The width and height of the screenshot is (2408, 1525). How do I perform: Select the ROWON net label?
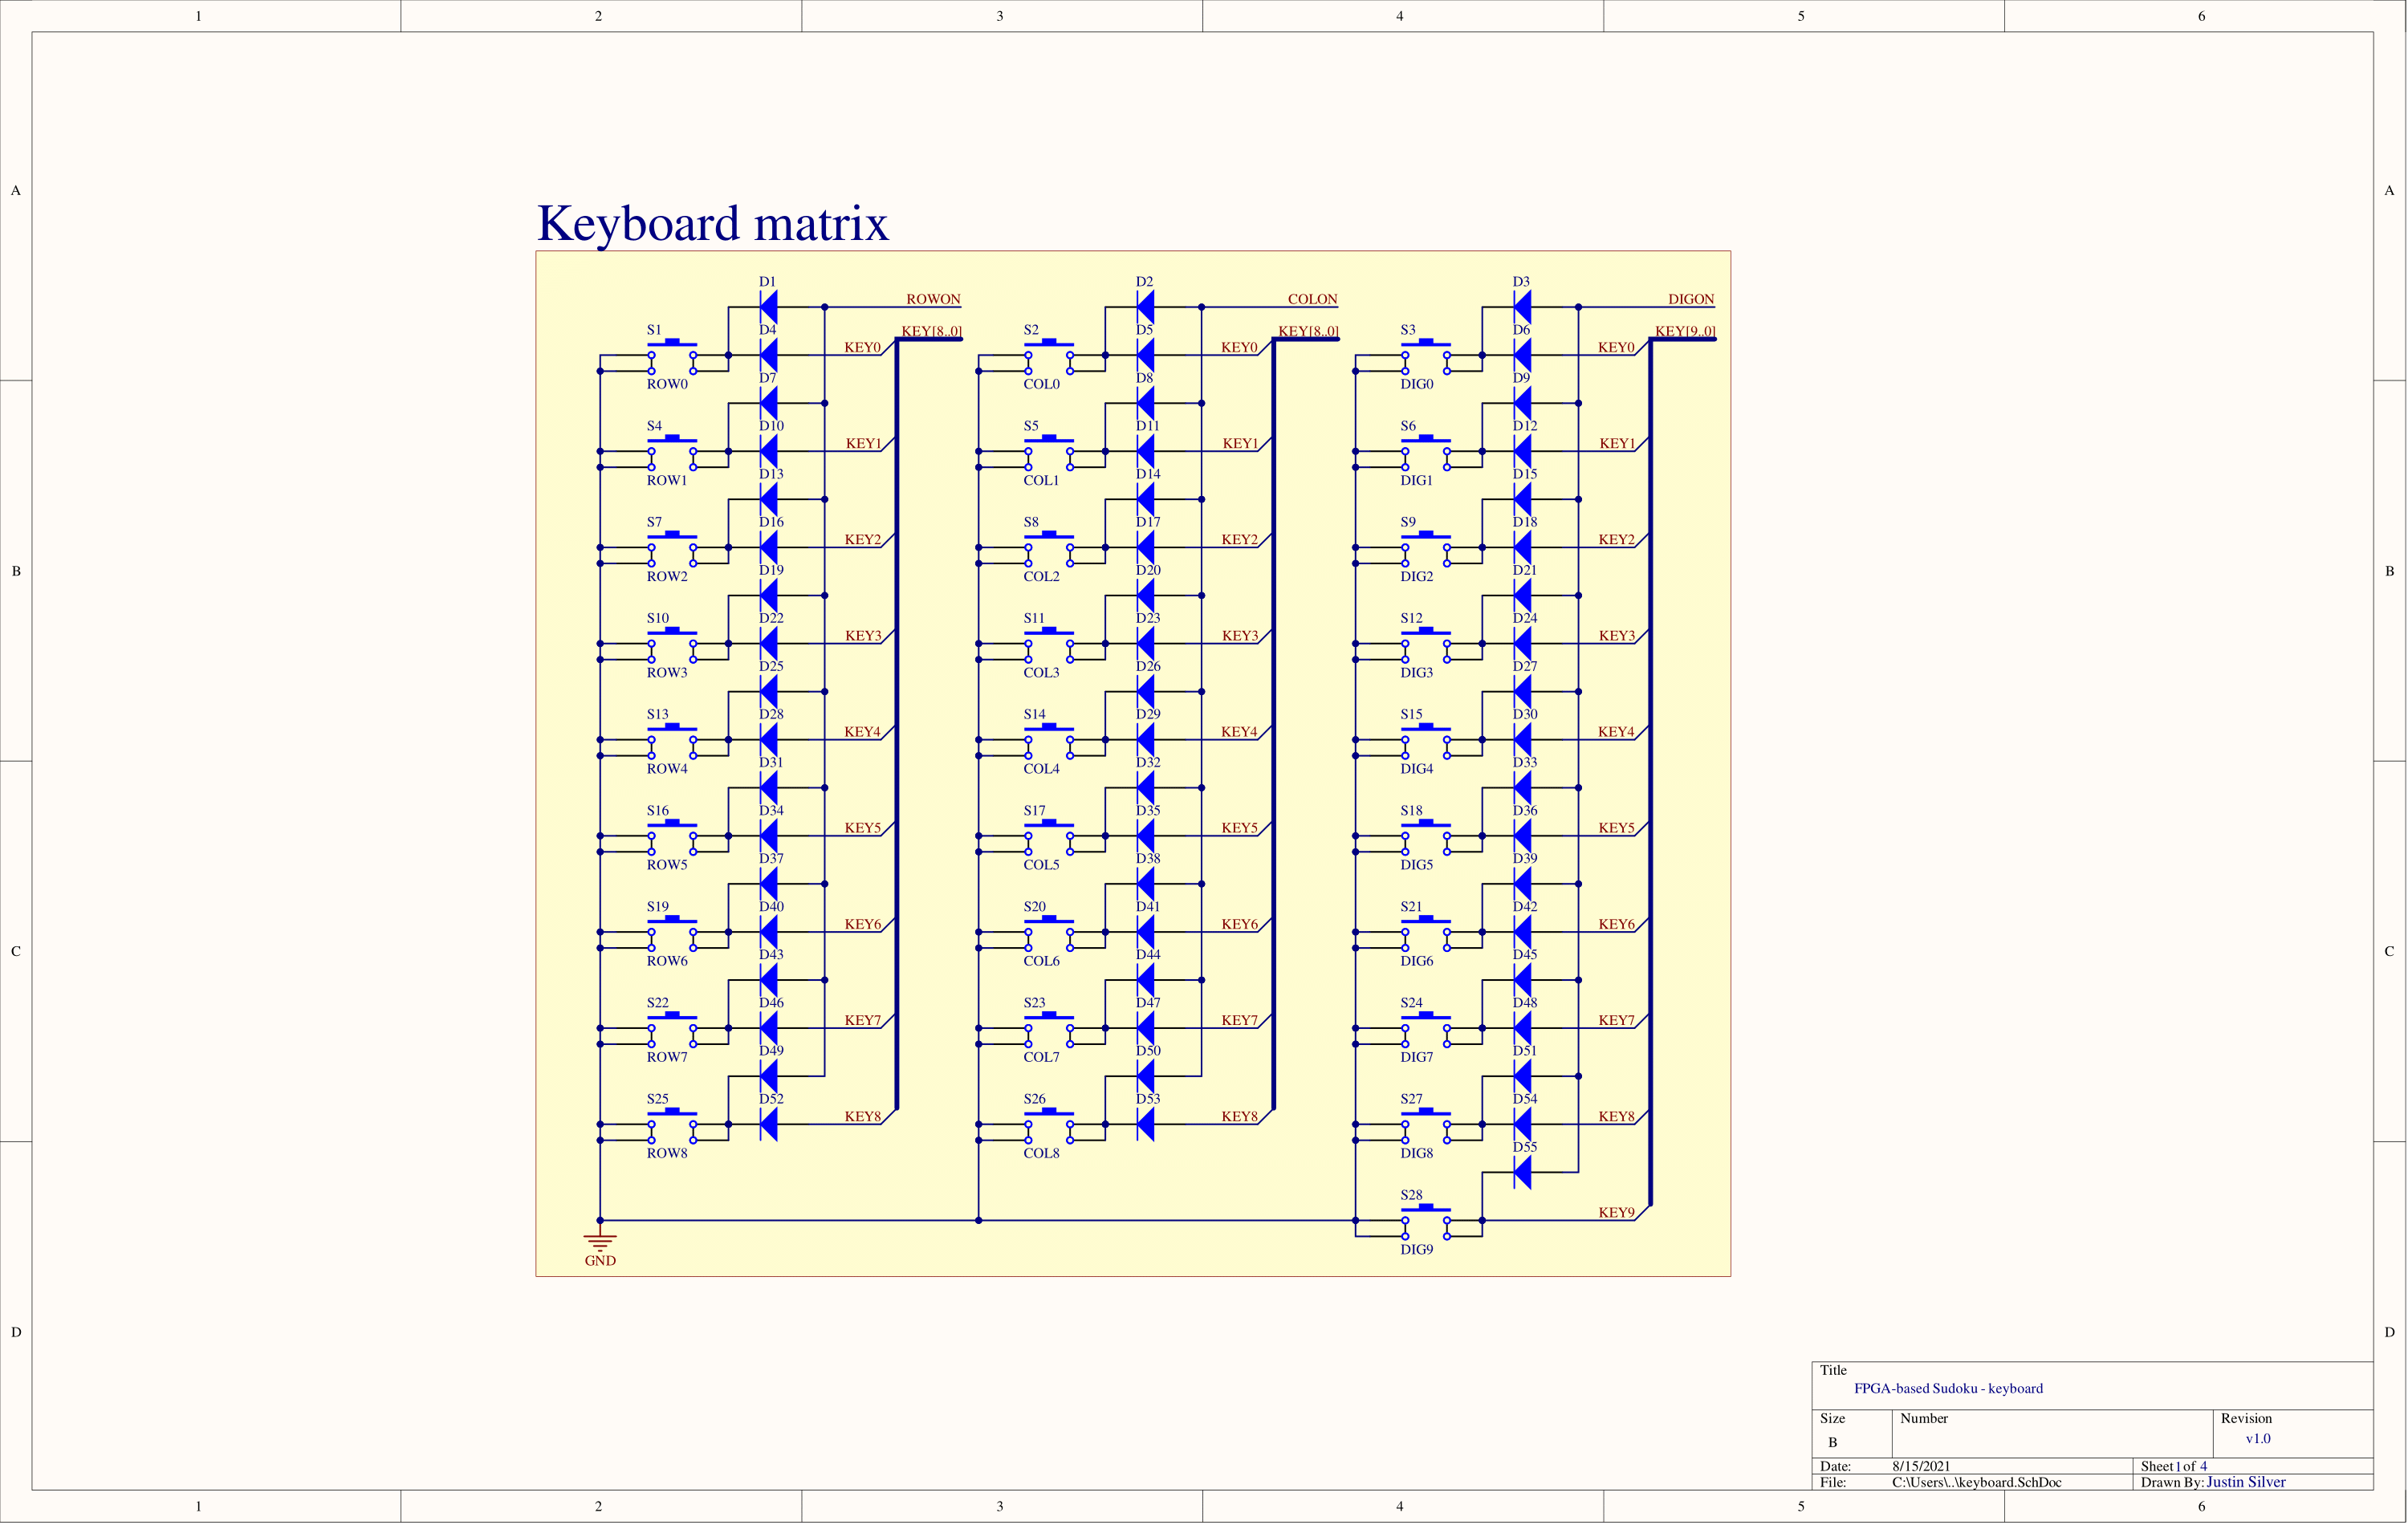[x=933, y=299]
